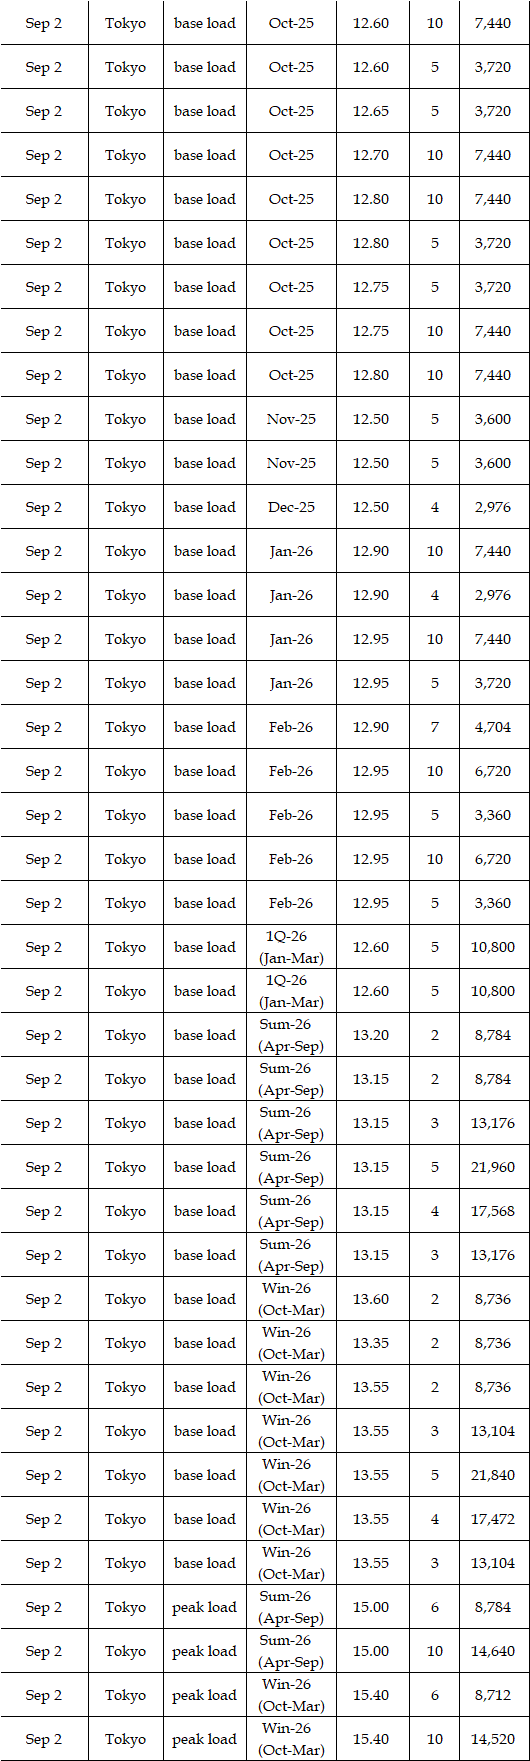The width and height of the screenshot is (530, 1761).
Task: Select Sep 2 in the 13.20 price row
Action: (x=44, y=1035)
